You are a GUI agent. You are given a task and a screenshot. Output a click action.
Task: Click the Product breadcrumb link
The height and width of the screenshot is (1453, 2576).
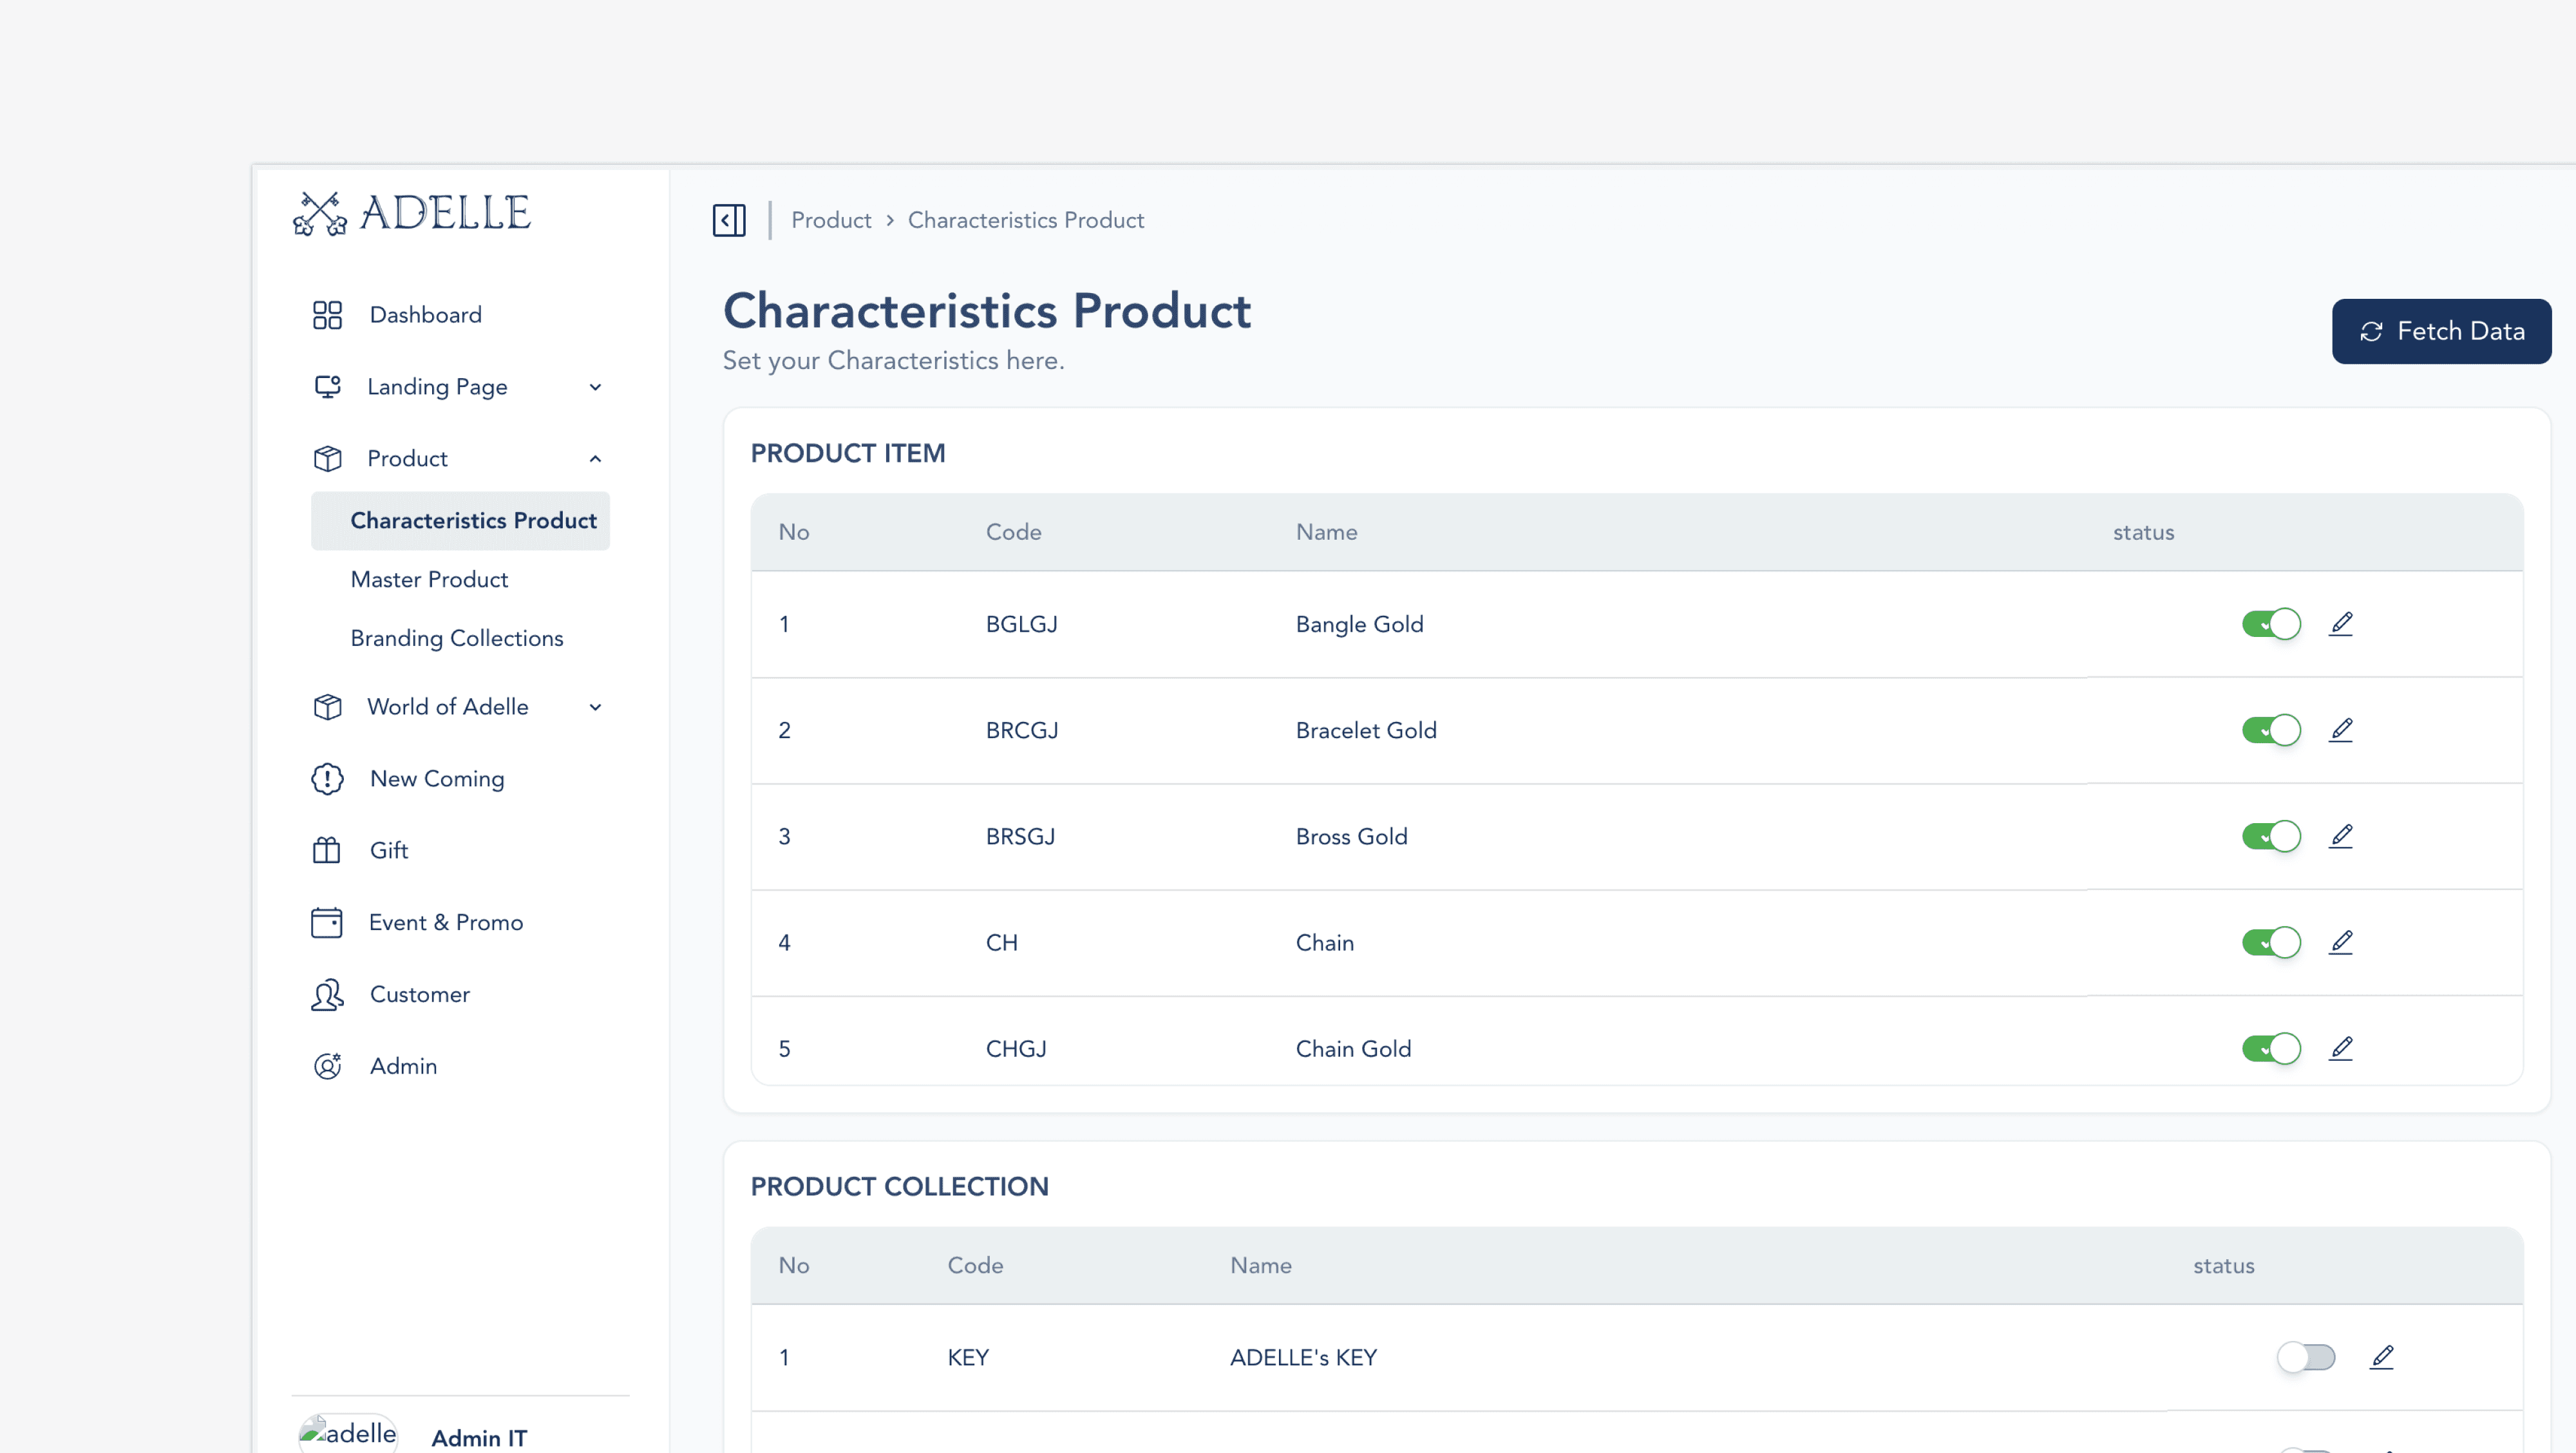tap(831, 220)
